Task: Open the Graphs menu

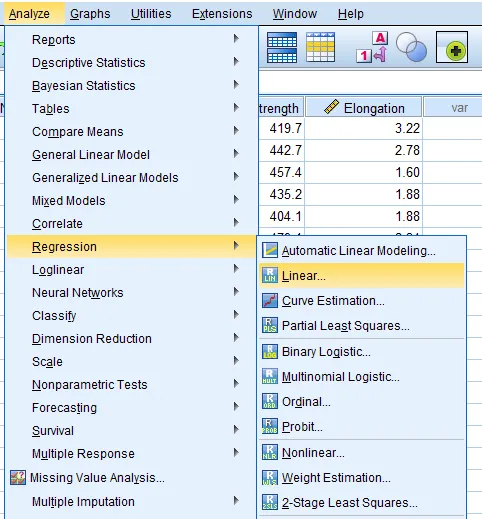Action: click(x=90, y=14)
